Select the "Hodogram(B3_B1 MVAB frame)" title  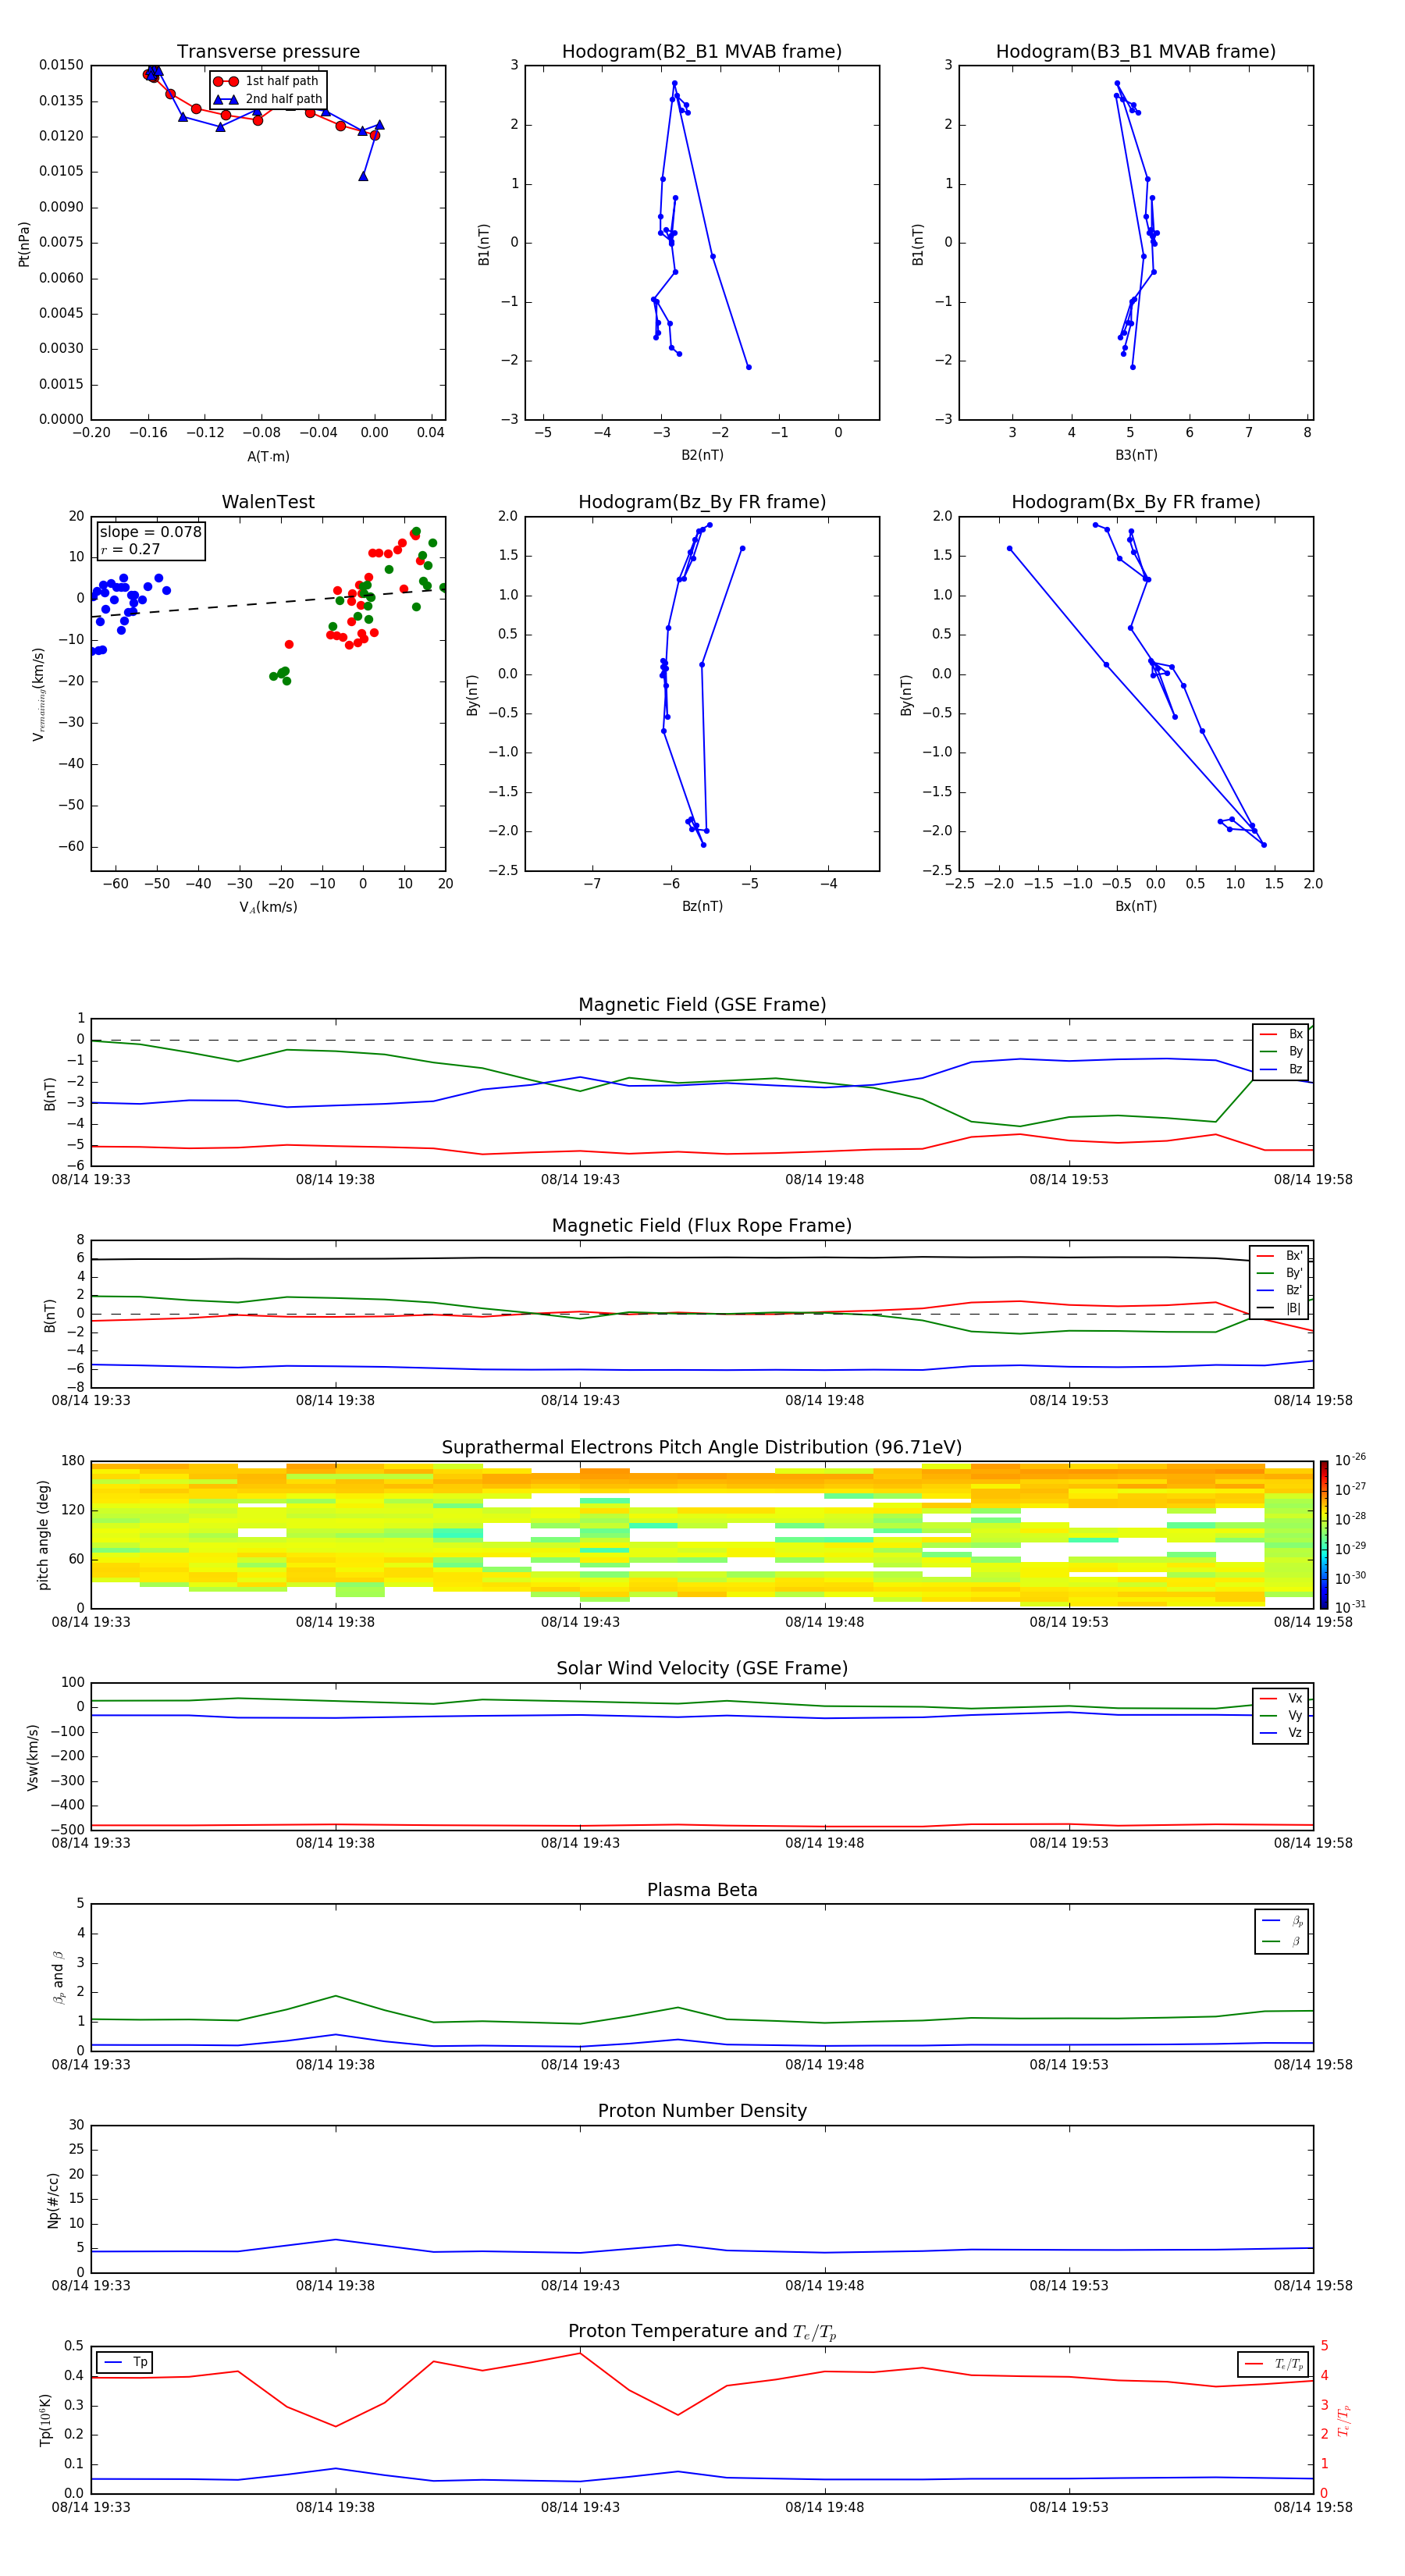point(1136,52)
